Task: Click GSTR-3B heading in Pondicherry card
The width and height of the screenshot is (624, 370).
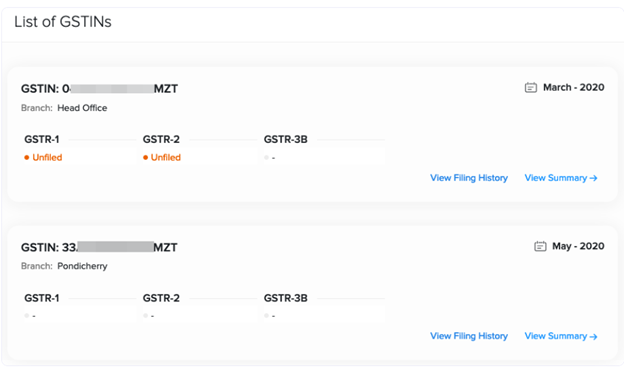Action: pos(286,298)
